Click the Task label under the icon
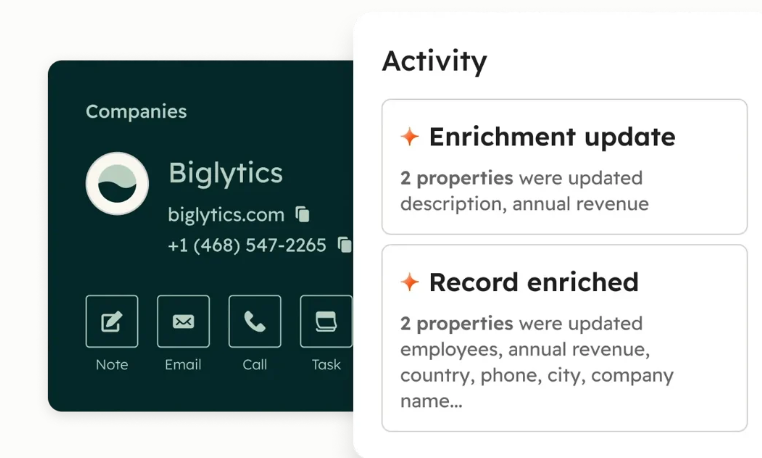The image size is (762, 458). click(326, 365)
